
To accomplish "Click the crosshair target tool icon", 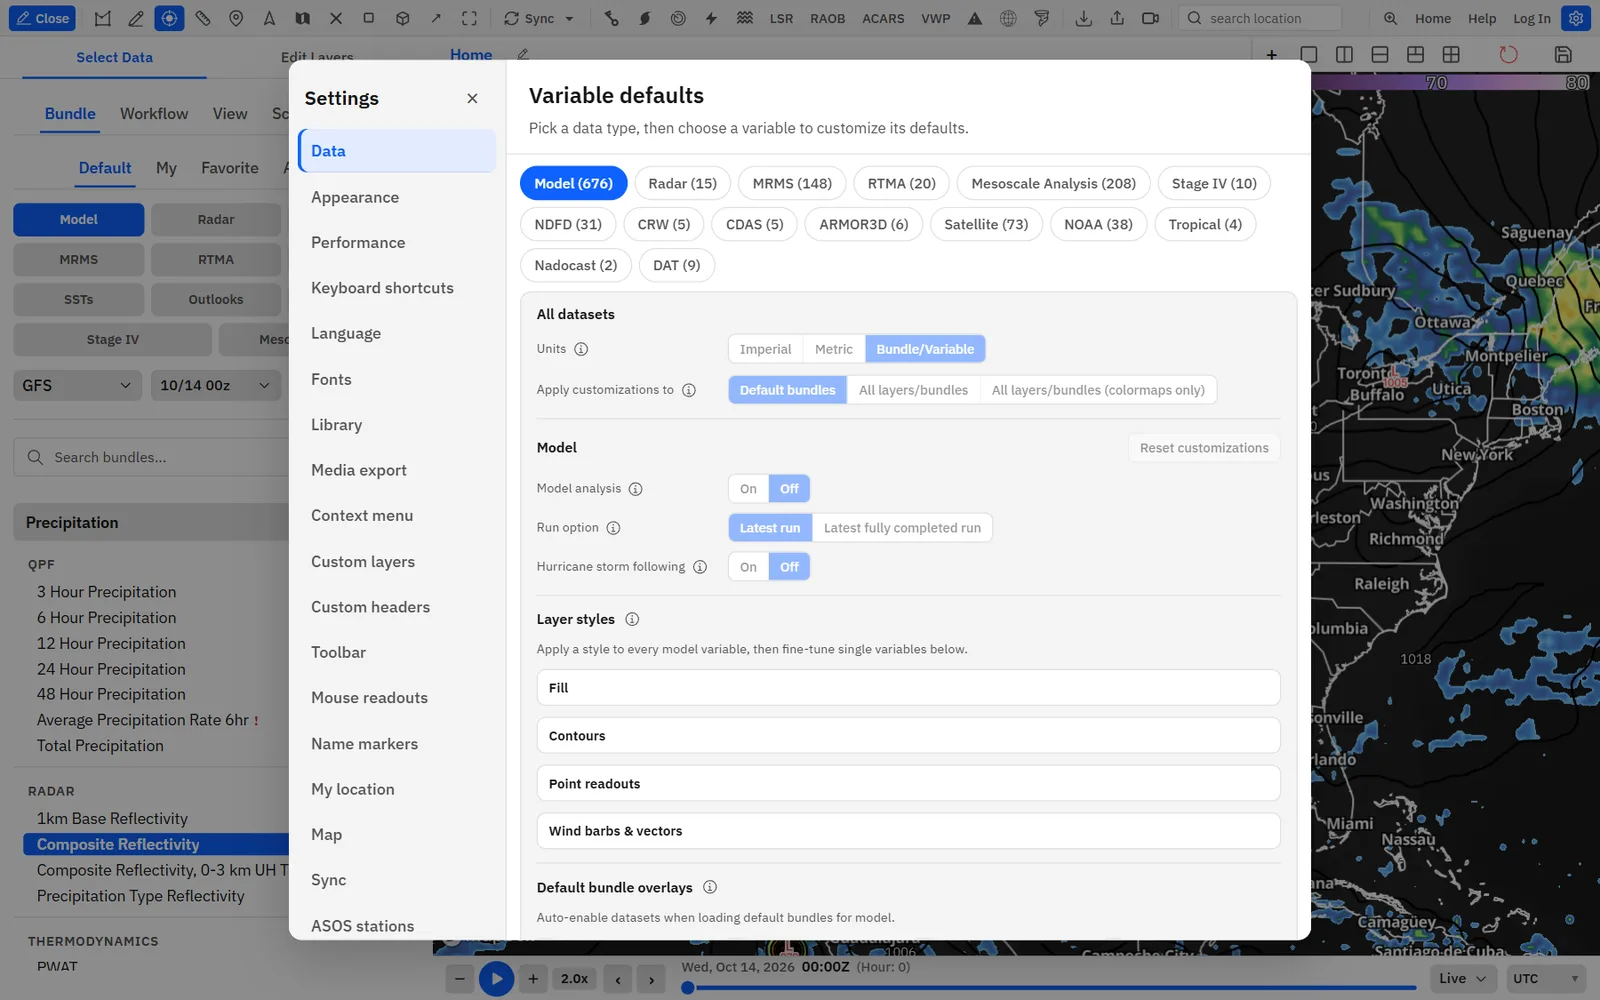I will 169,18.
